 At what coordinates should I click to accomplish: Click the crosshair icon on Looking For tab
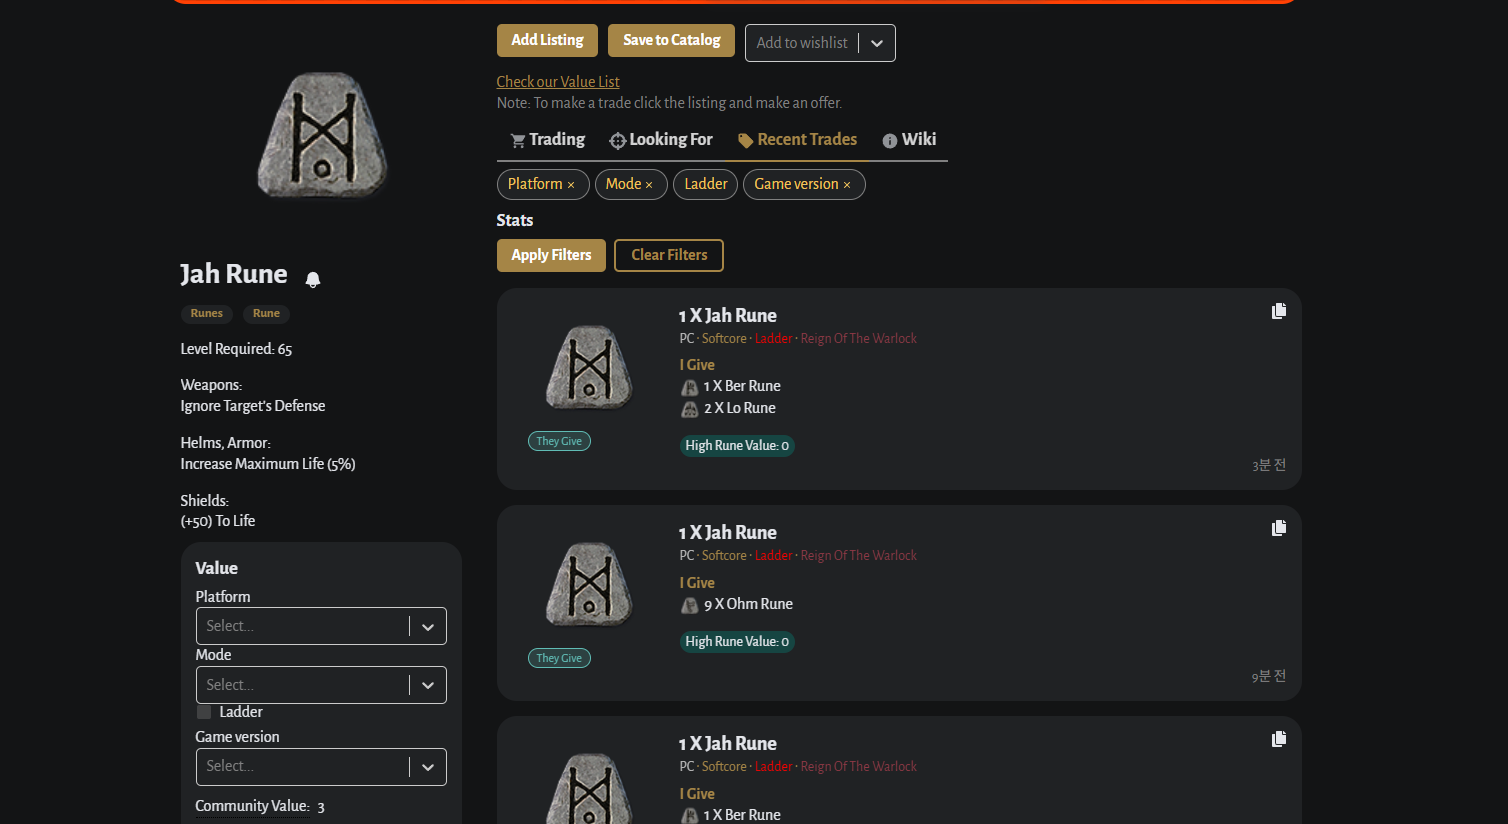pos(618,141)
